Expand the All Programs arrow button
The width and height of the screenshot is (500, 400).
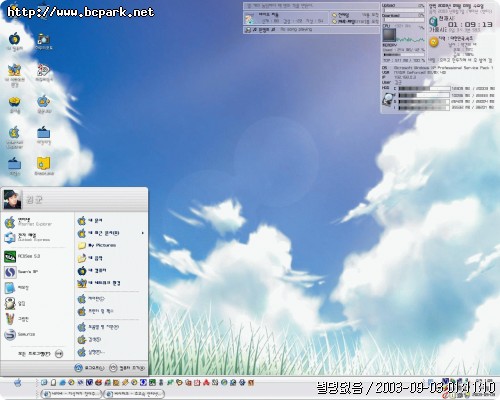click(x=59, y=354)
